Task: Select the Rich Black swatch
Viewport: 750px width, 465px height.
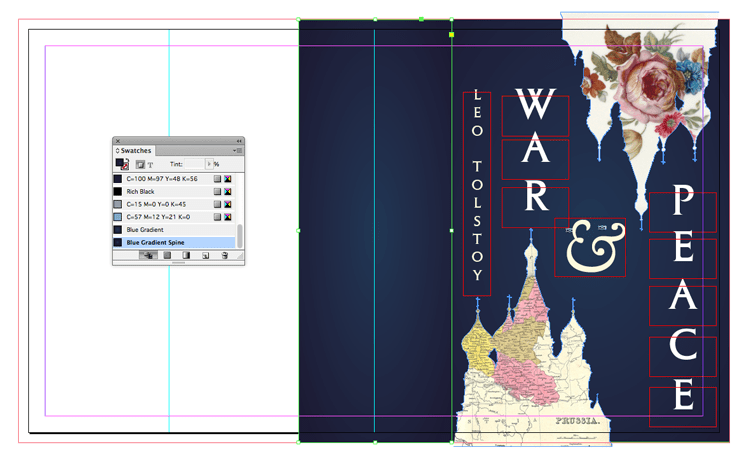Action: click(174, 191)
